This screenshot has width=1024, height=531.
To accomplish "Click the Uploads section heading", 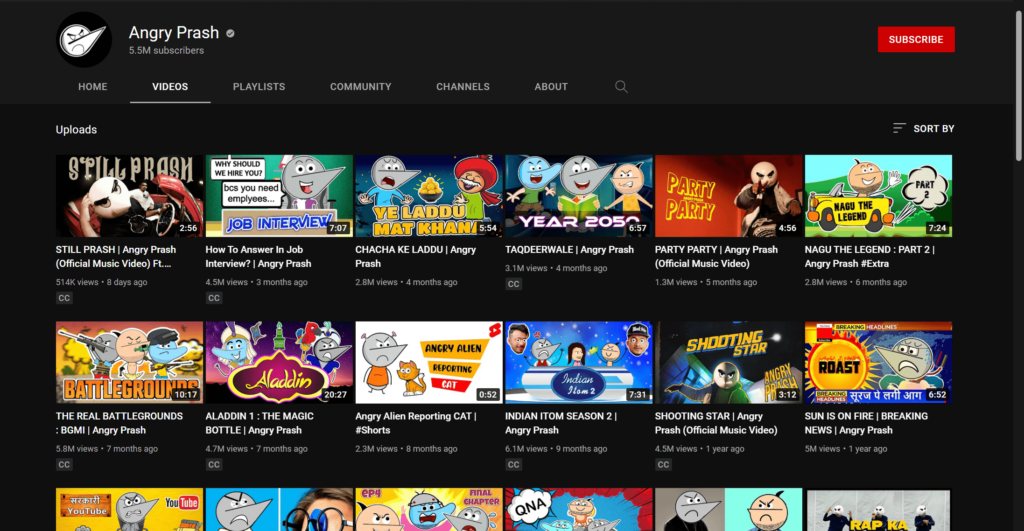I will (76, 129).
